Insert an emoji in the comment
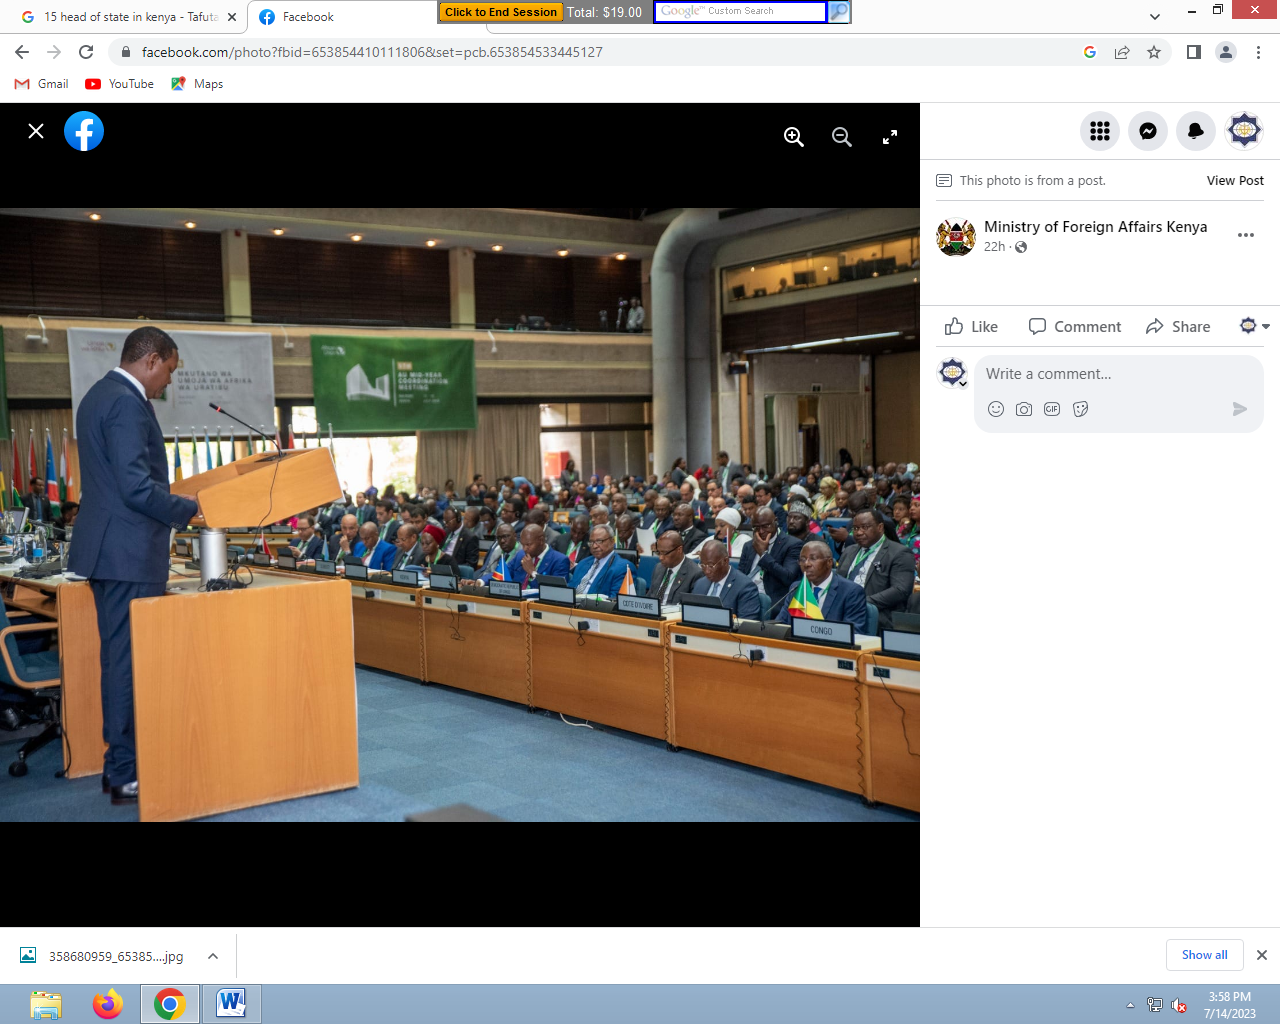 click(996, 409)
